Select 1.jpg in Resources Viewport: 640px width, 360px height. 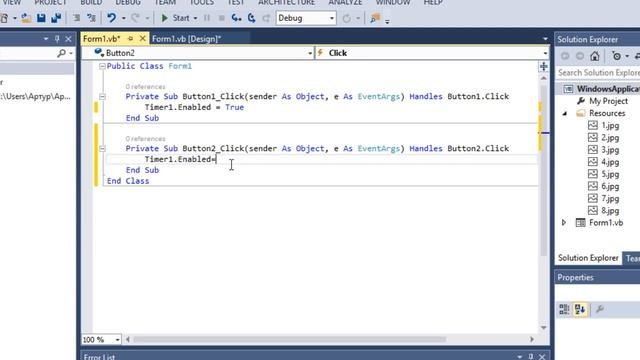pyautogui.click(x=610, y=126)
